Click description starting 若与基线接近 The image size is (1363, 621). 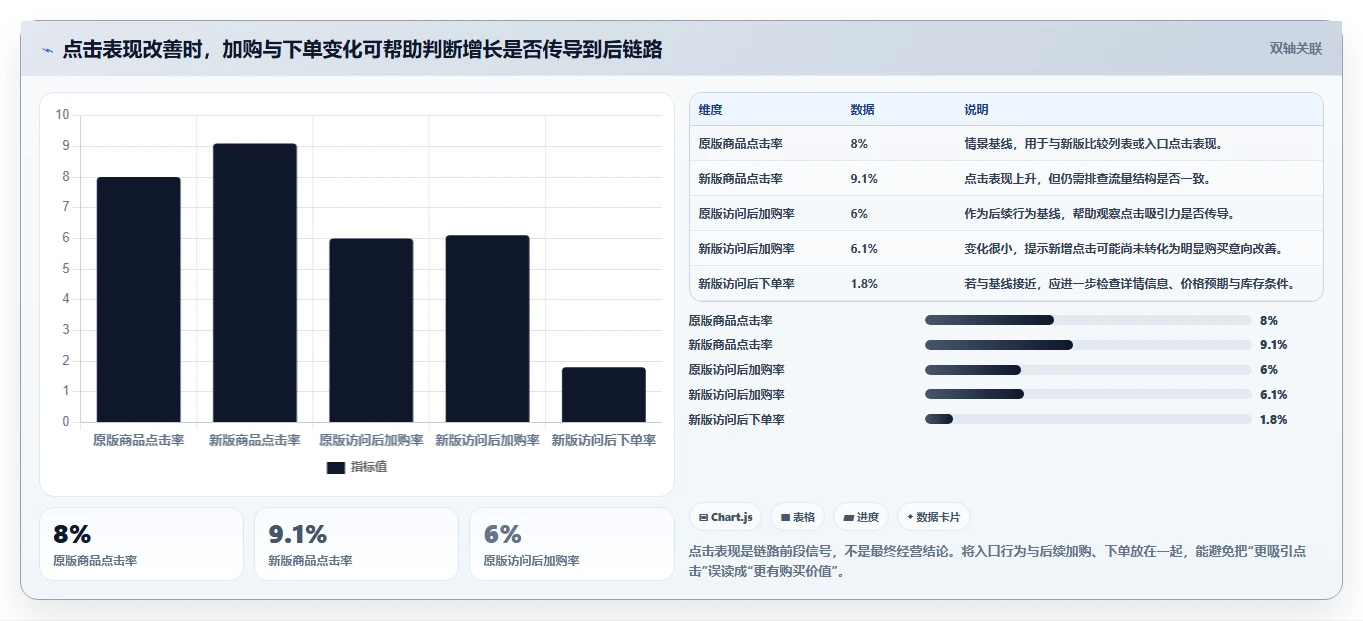tap(1130, 284)
